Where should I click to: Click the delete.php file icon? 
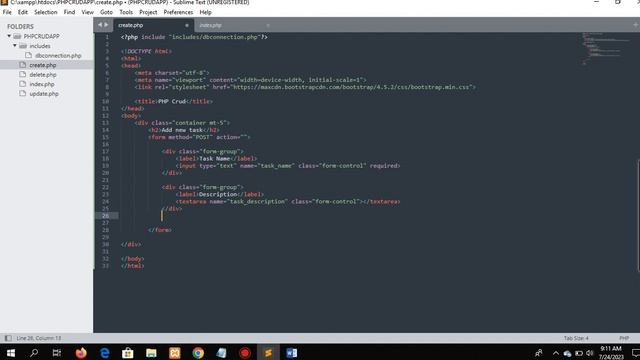click(x=22, y=74)
